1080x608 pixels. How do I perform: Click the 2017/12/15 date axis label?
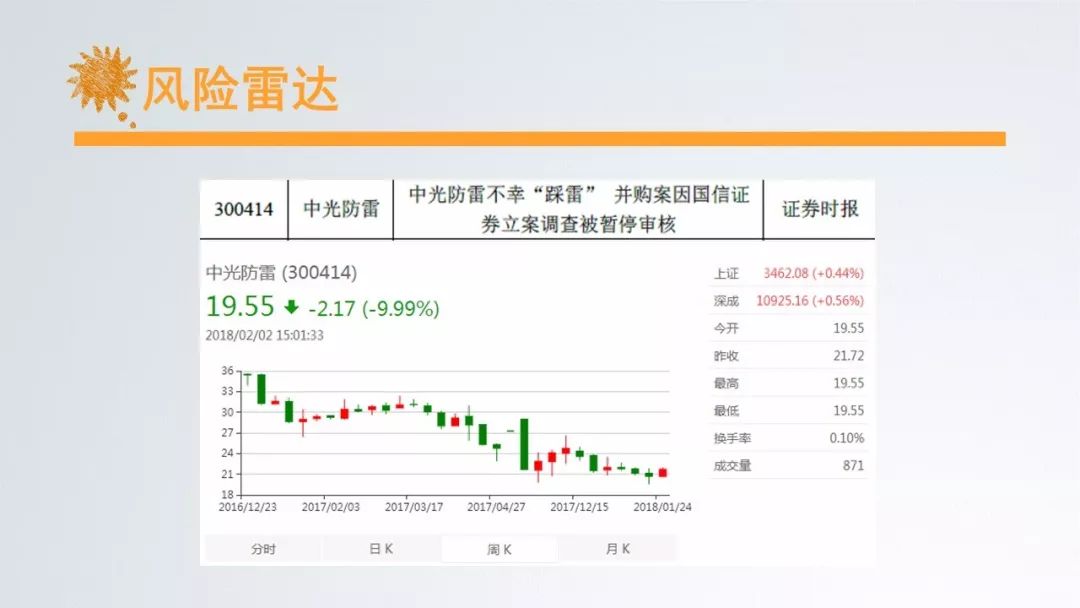579,507
